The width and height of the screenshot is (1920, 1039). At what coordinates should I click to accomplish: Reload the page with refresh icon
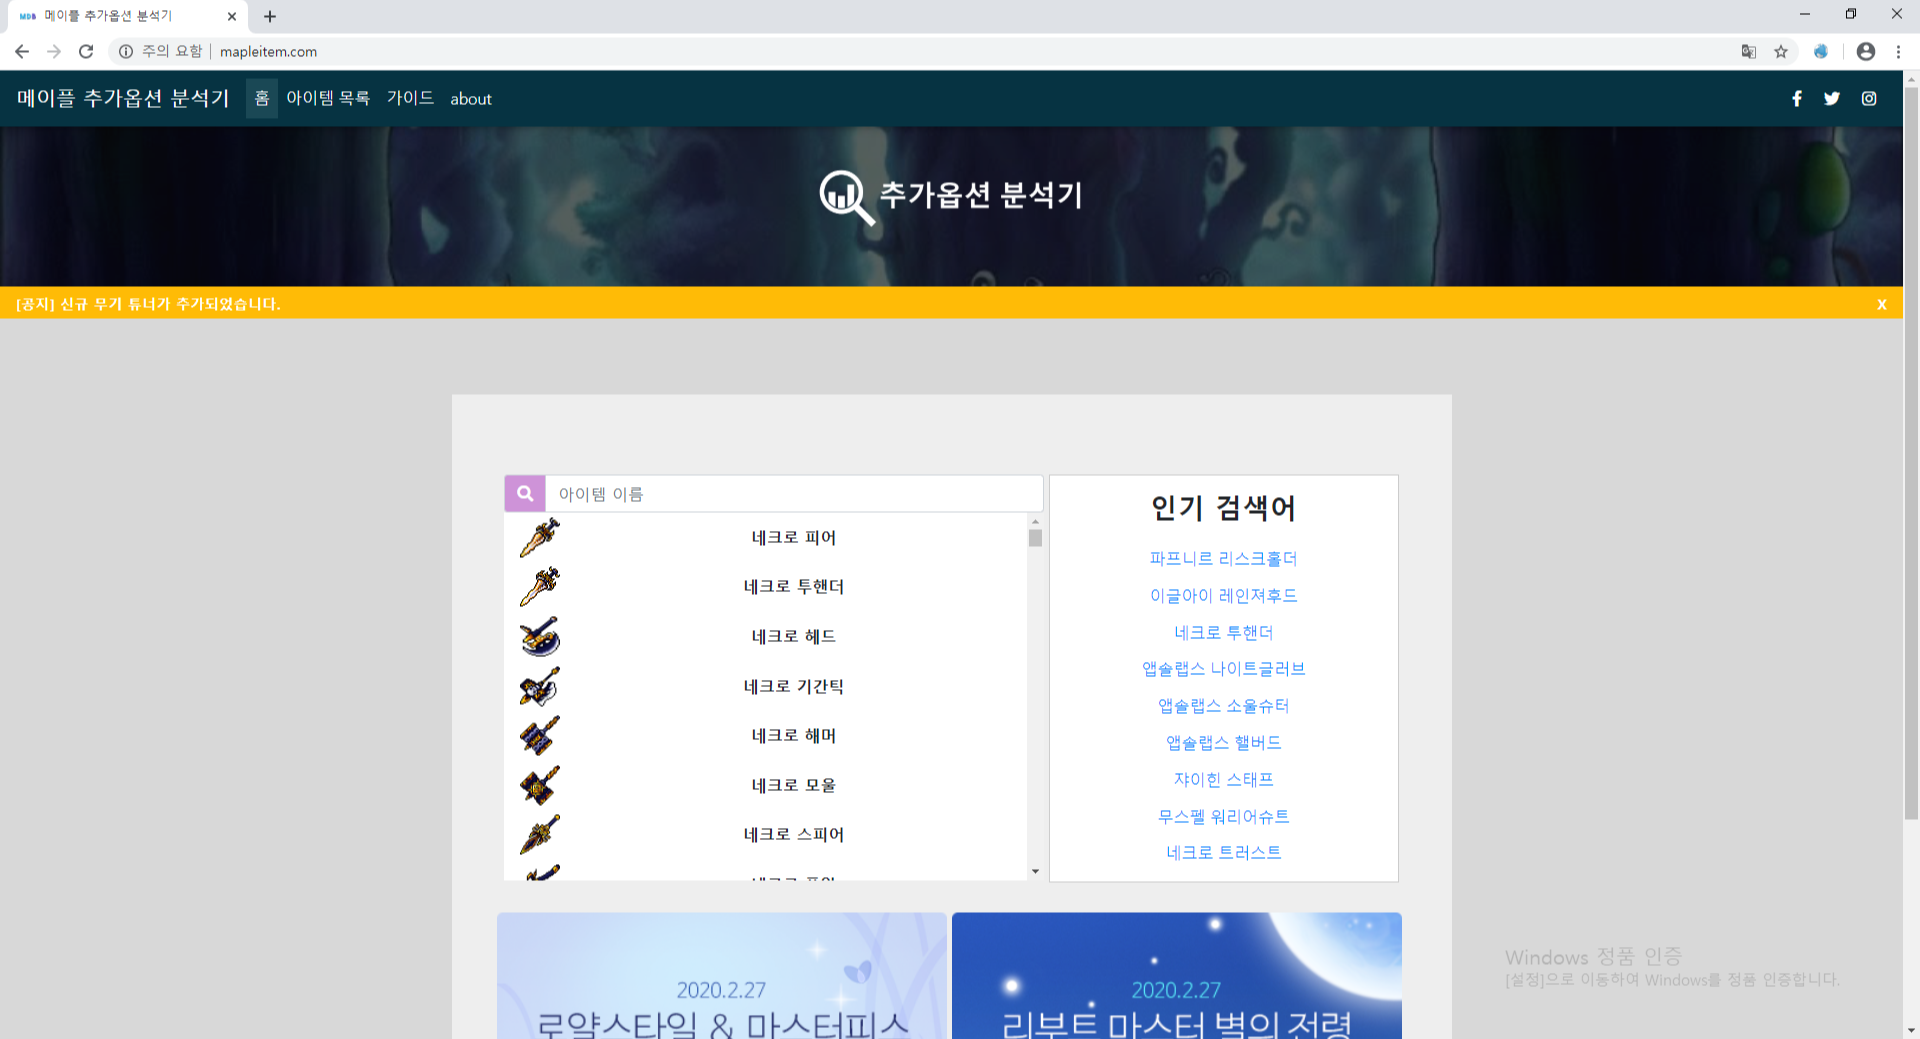[x=86, y=51]
